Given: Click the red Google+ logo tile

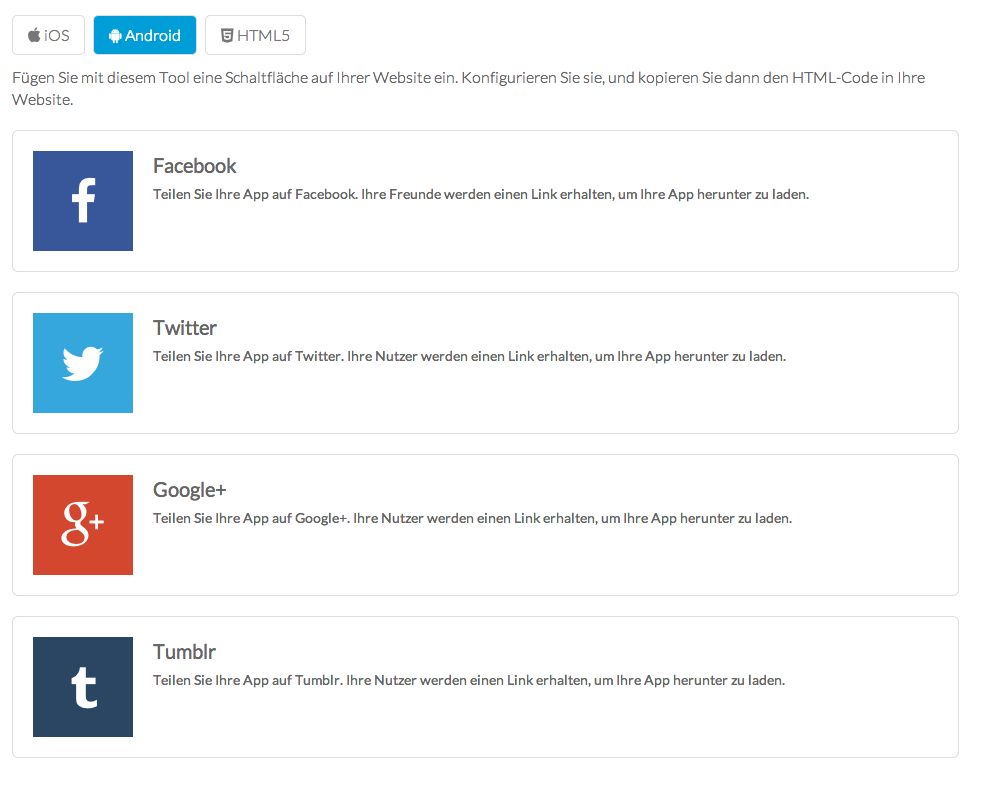Looking at the screenshot, I should point(83,525).
